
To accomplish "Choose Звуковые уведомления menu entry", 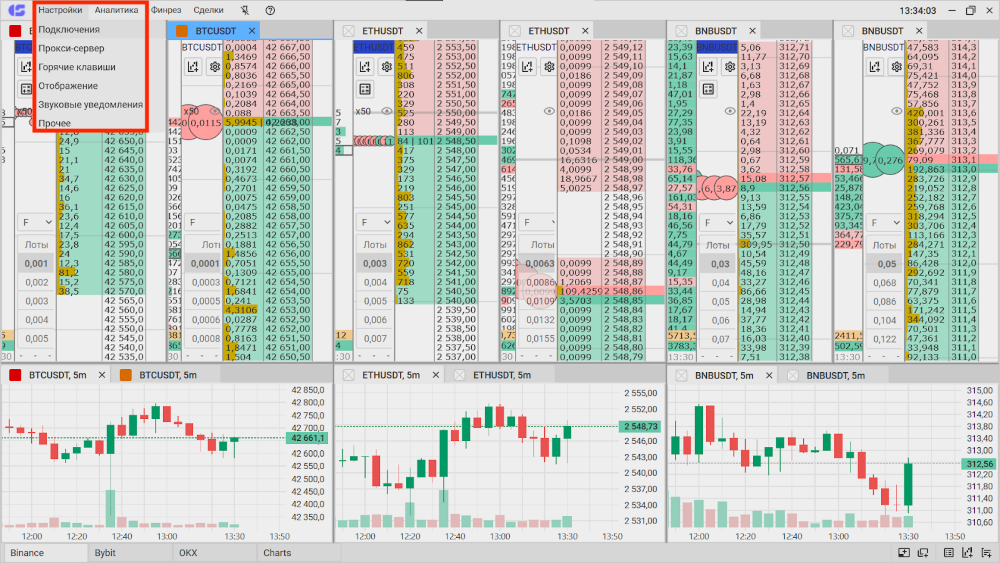I will click(x=90, y=104).
